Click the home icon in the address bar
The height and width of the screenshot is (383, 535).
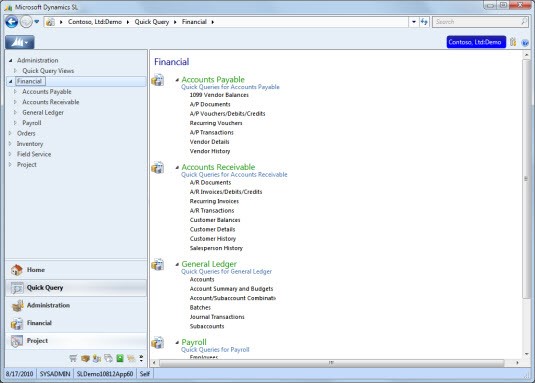[50, 22]
